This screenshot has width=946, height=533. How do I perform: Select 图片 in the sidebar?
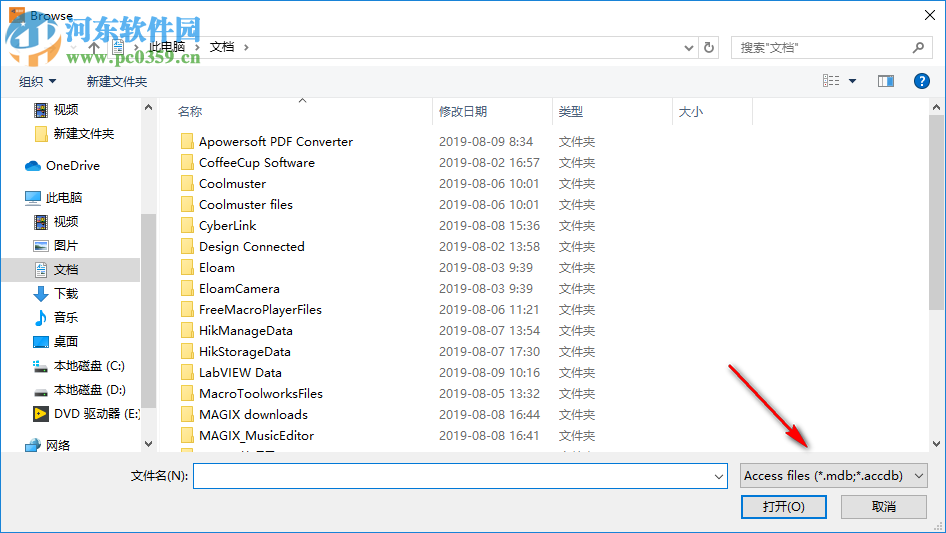coord(65,246)
